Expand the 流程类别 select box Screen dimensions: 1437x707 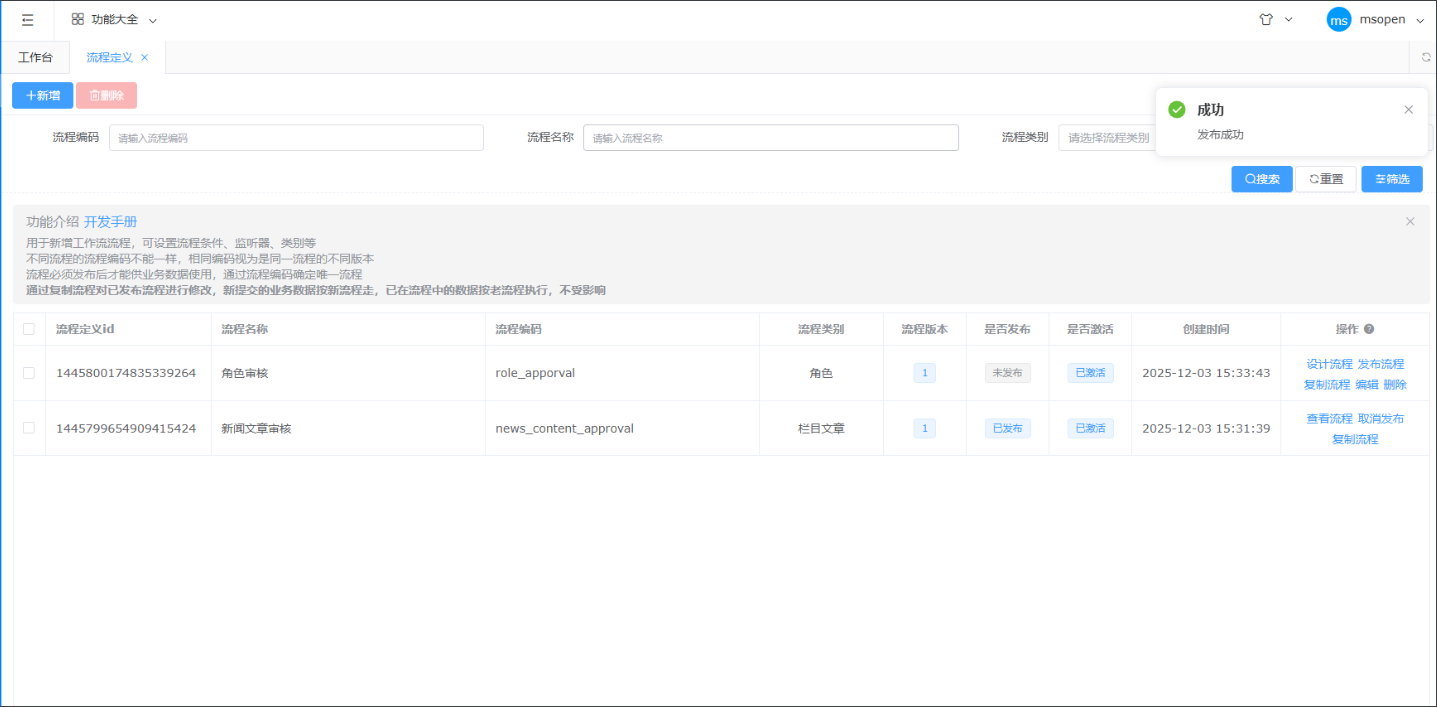[1105, 138]
